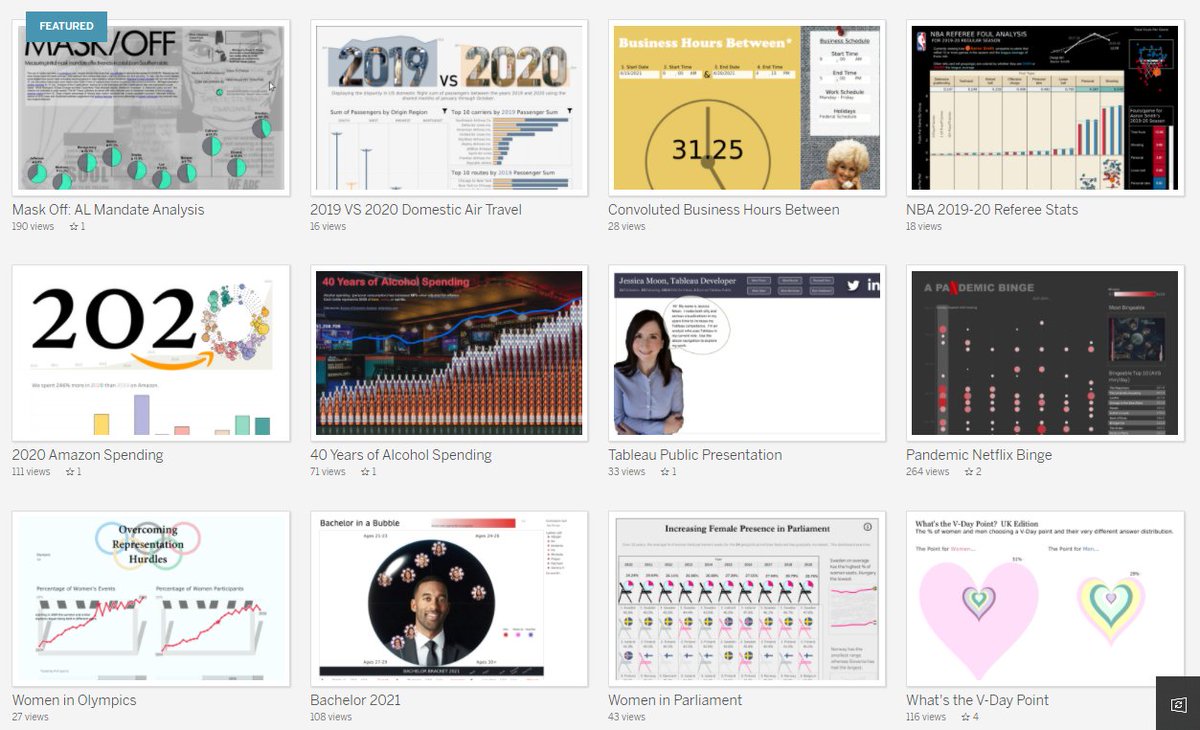Click '108 views' under Bachelor 2021

point(331,717)
